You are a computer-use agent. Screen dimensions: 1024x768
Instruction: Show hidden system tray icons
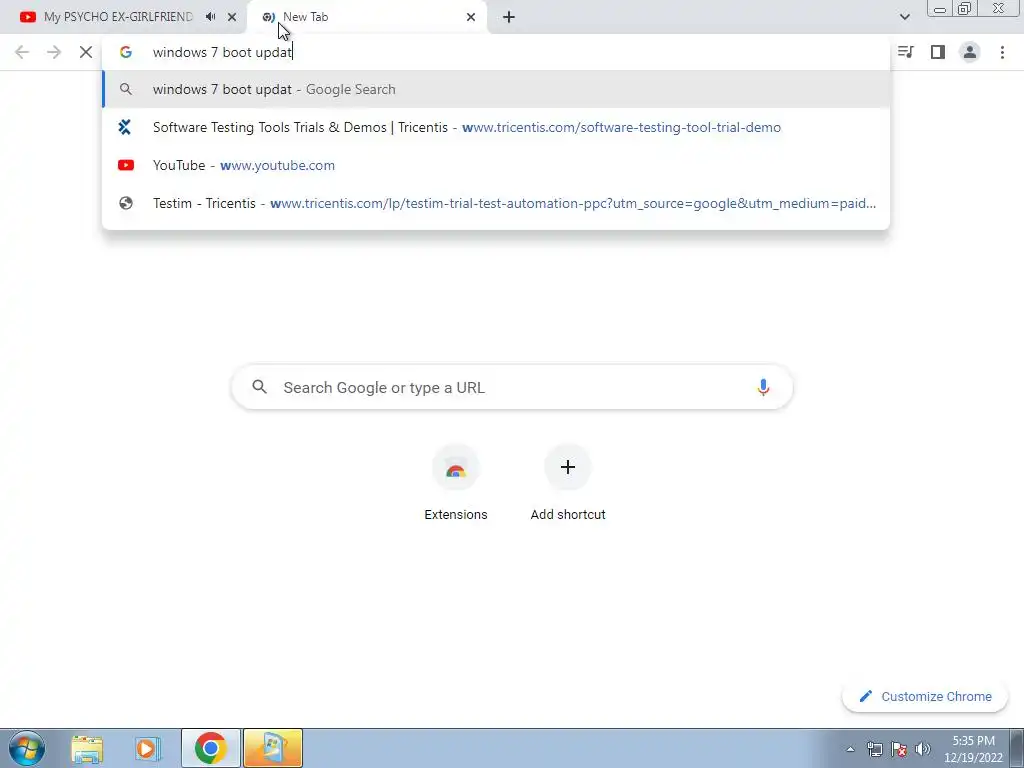[x=850, y=749]
